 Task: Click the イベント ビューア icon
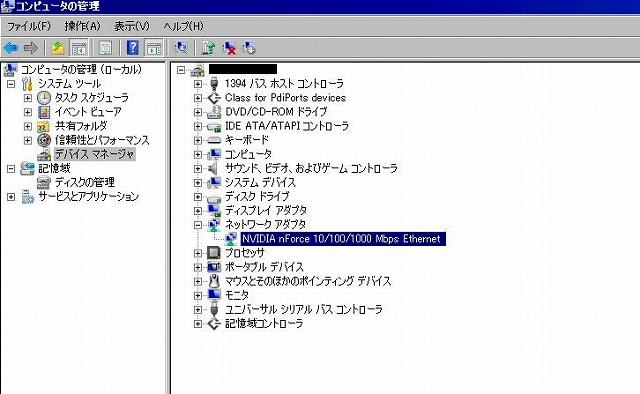point(44,112)
